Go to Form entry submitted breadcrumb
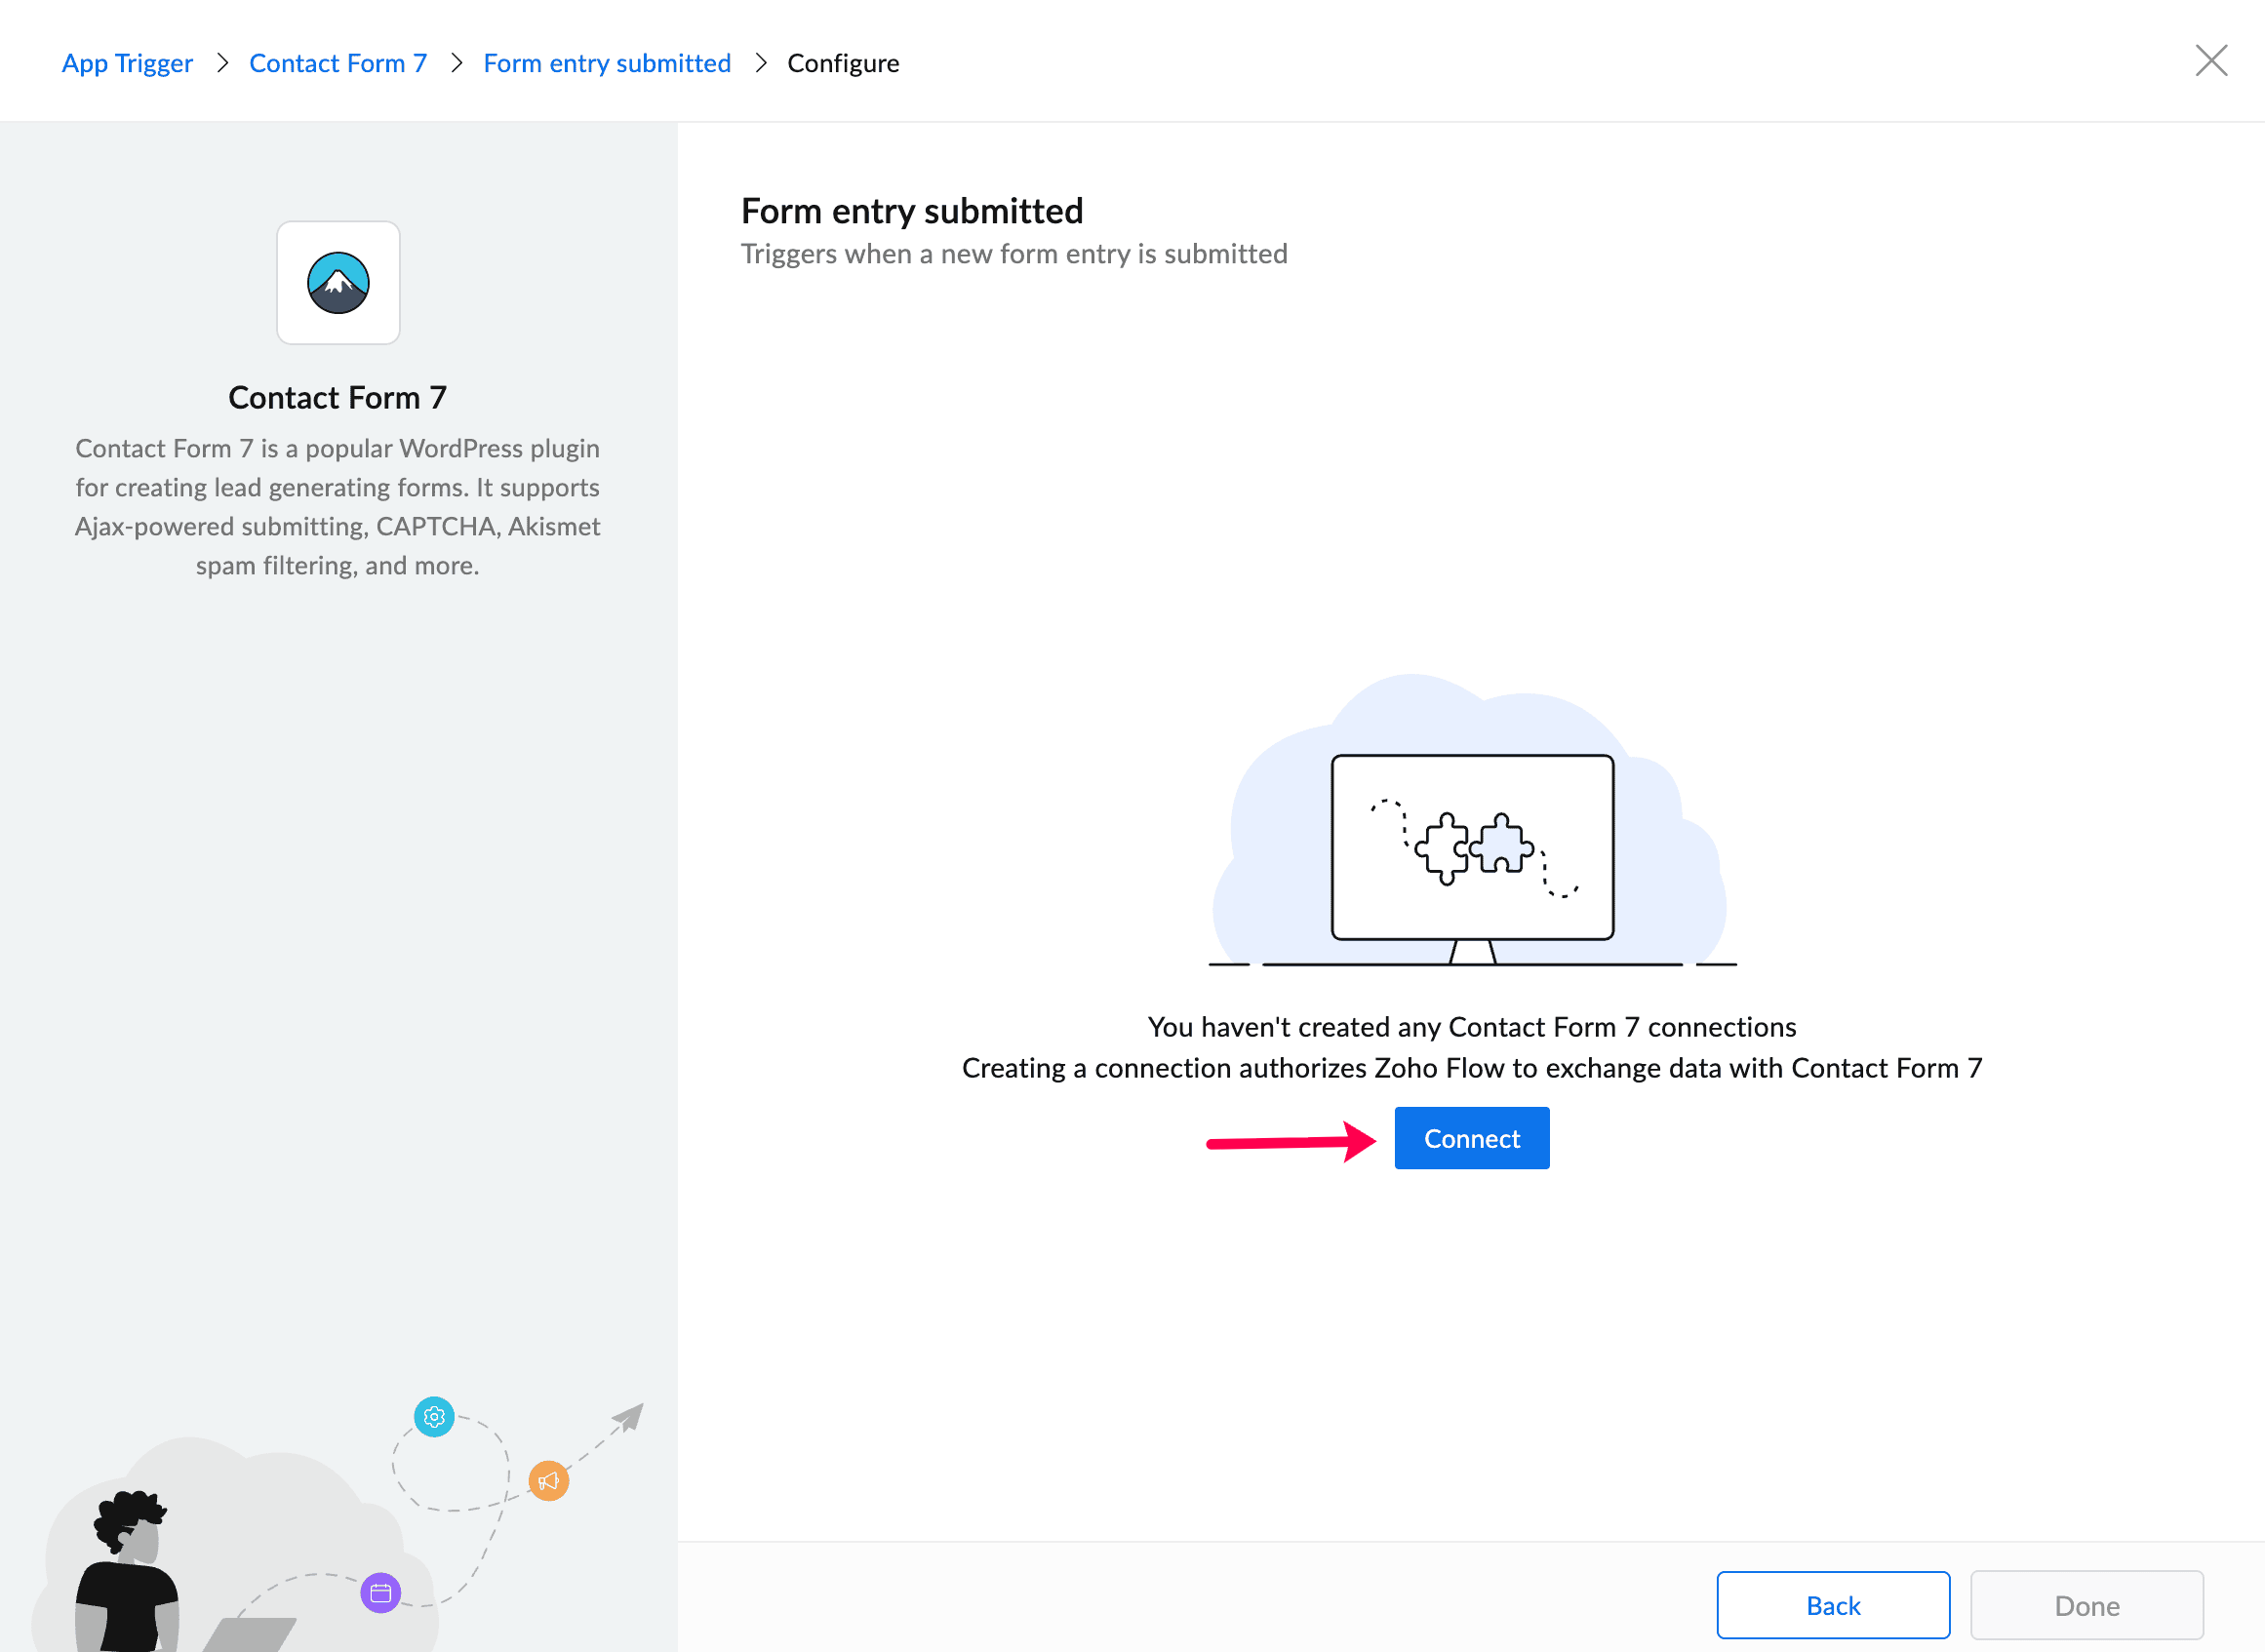The width and height of the screenshot is (2265, 1652). [607, 63]
